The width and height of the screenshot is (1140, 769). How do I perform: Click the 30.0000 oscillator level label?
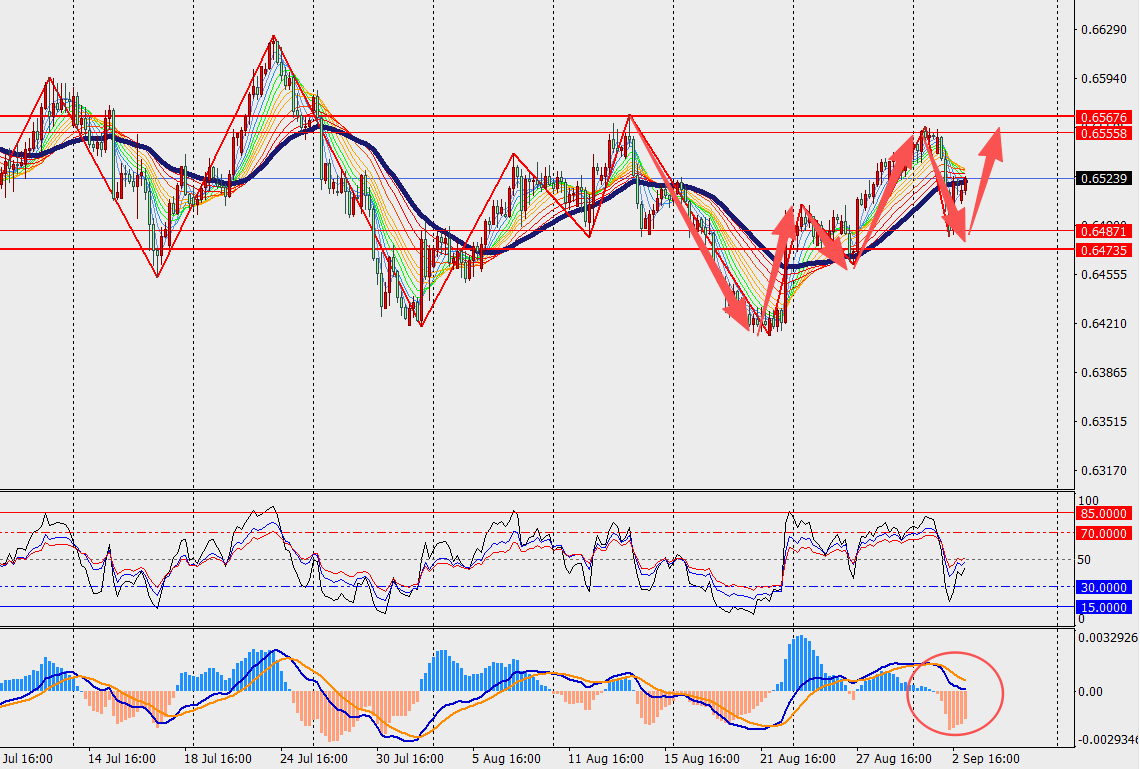(1103, 587)
